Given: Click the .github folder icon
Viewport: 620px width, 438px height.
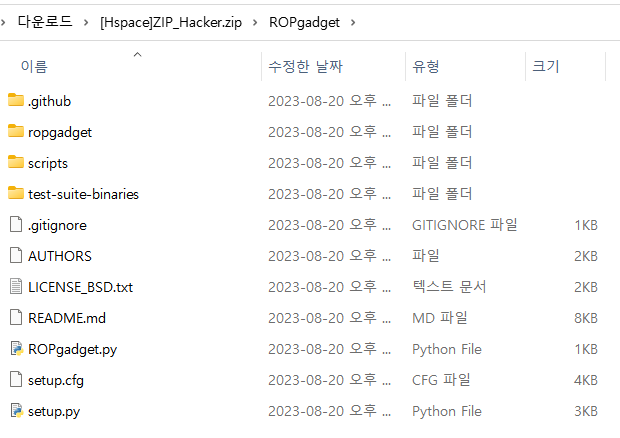Looking at the screenshot, I should (16, 100).
